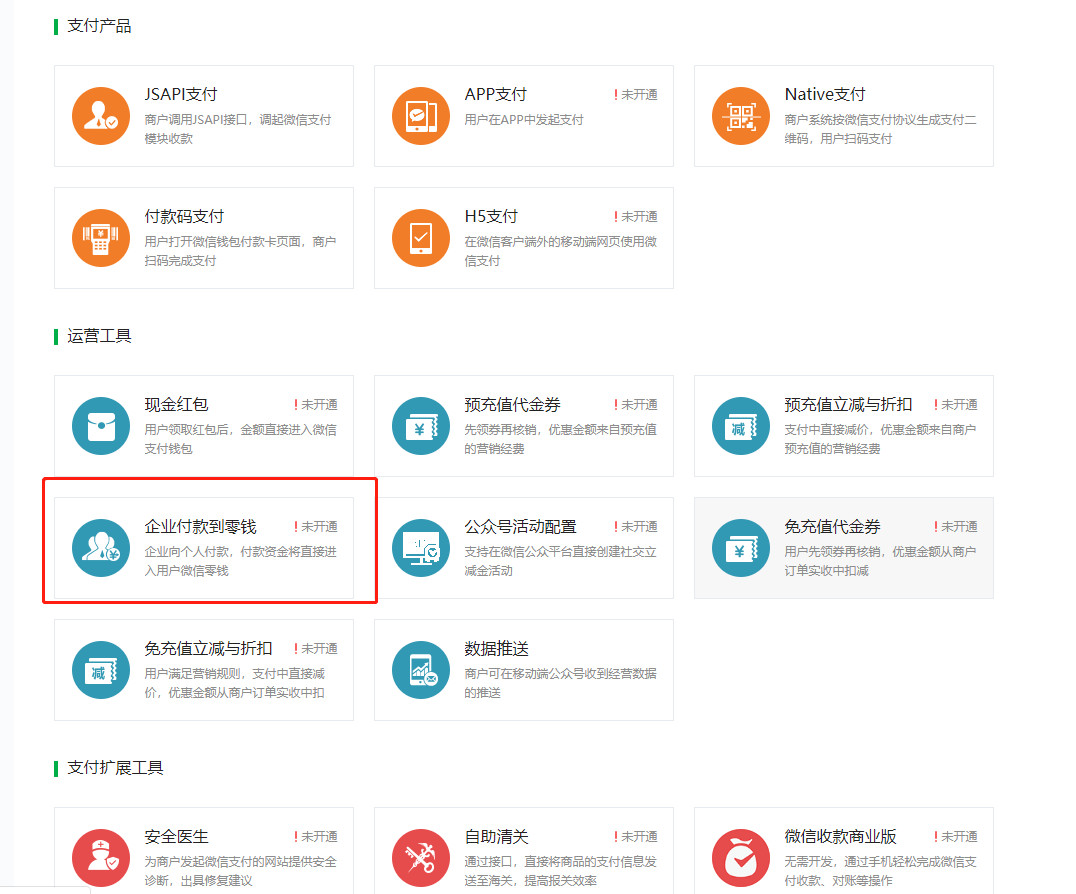Viewport: 1076px width, 894px height.
Task: Click 未开通 status on 企业付款到零钱 card
Action: (x=316, y=527)
